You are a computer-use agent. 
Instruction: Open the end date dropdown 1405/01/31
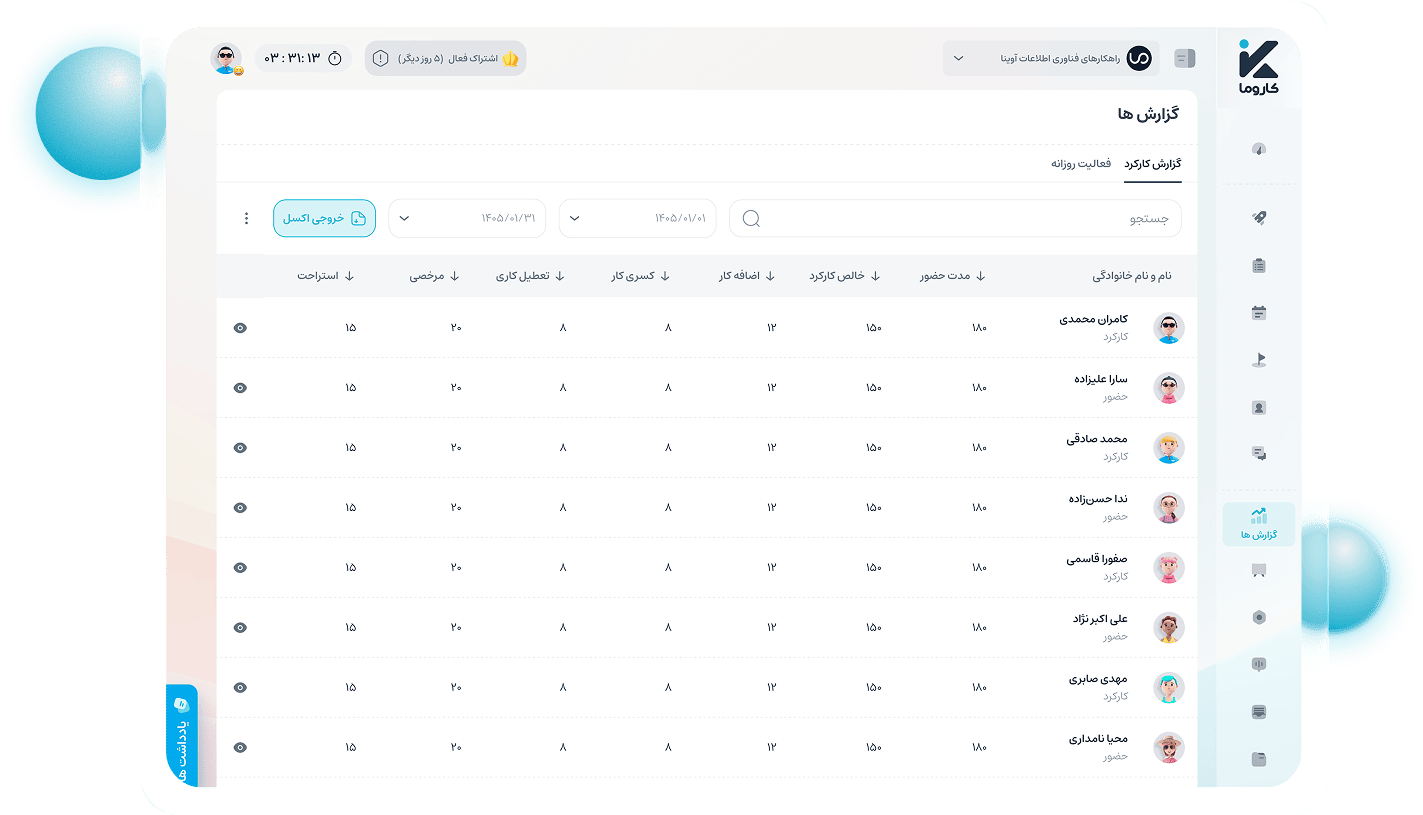[x=467, y=218]
